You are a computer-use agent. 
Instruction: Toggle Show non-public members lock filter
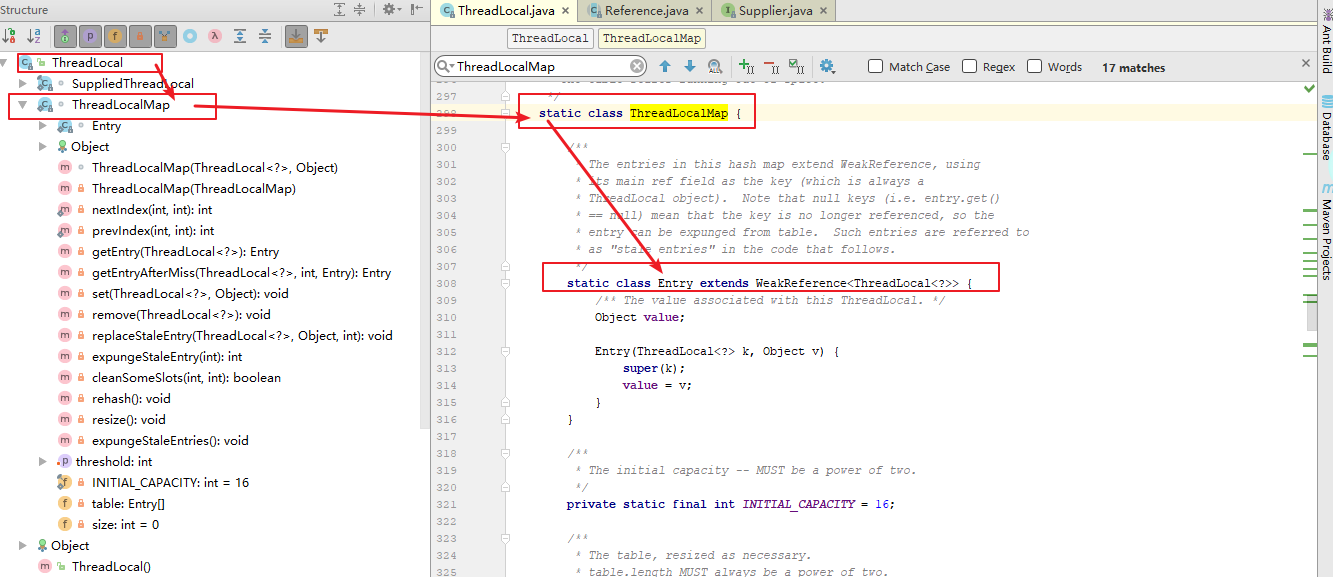[x=140, y=36]
